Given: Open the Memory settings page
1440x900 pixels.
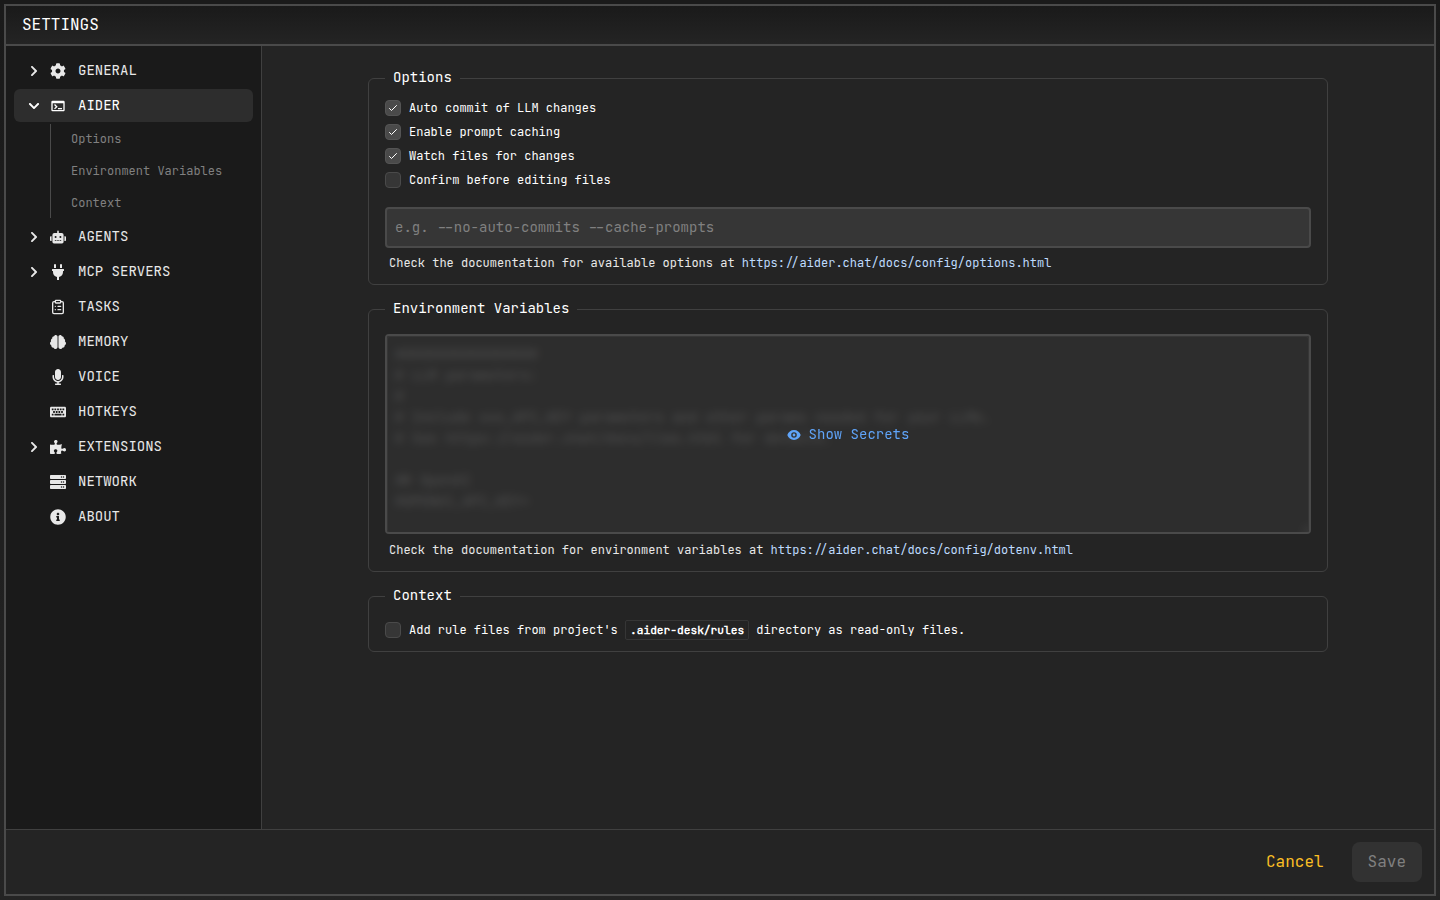Looking at the screenshot, I should click(x=133, y=342).
